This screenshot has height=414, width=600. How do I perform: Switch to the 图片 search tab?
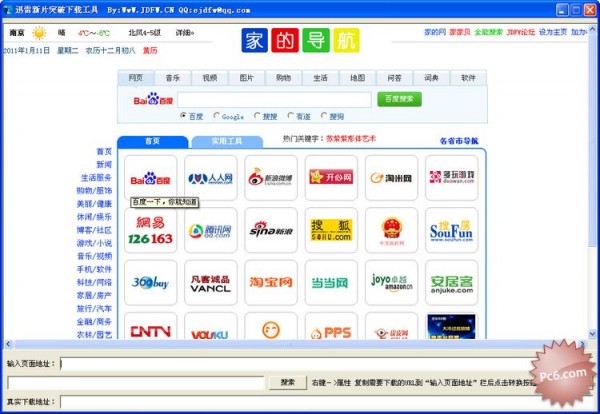pyautogui.click(x=246, y=78)
